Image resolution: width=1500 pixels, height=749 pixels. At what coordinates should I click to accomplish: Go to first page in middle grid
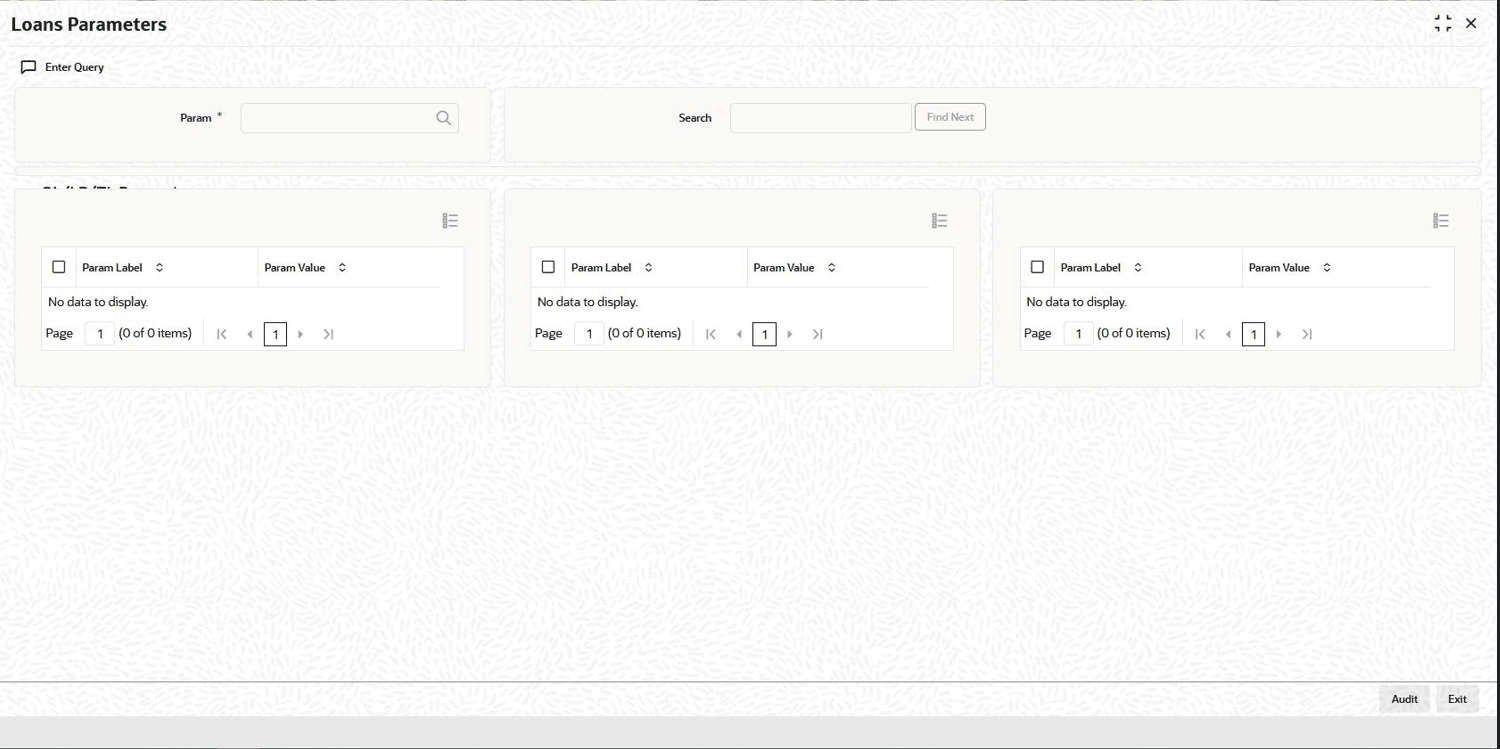pyautogui.click(x=711, y=334)
